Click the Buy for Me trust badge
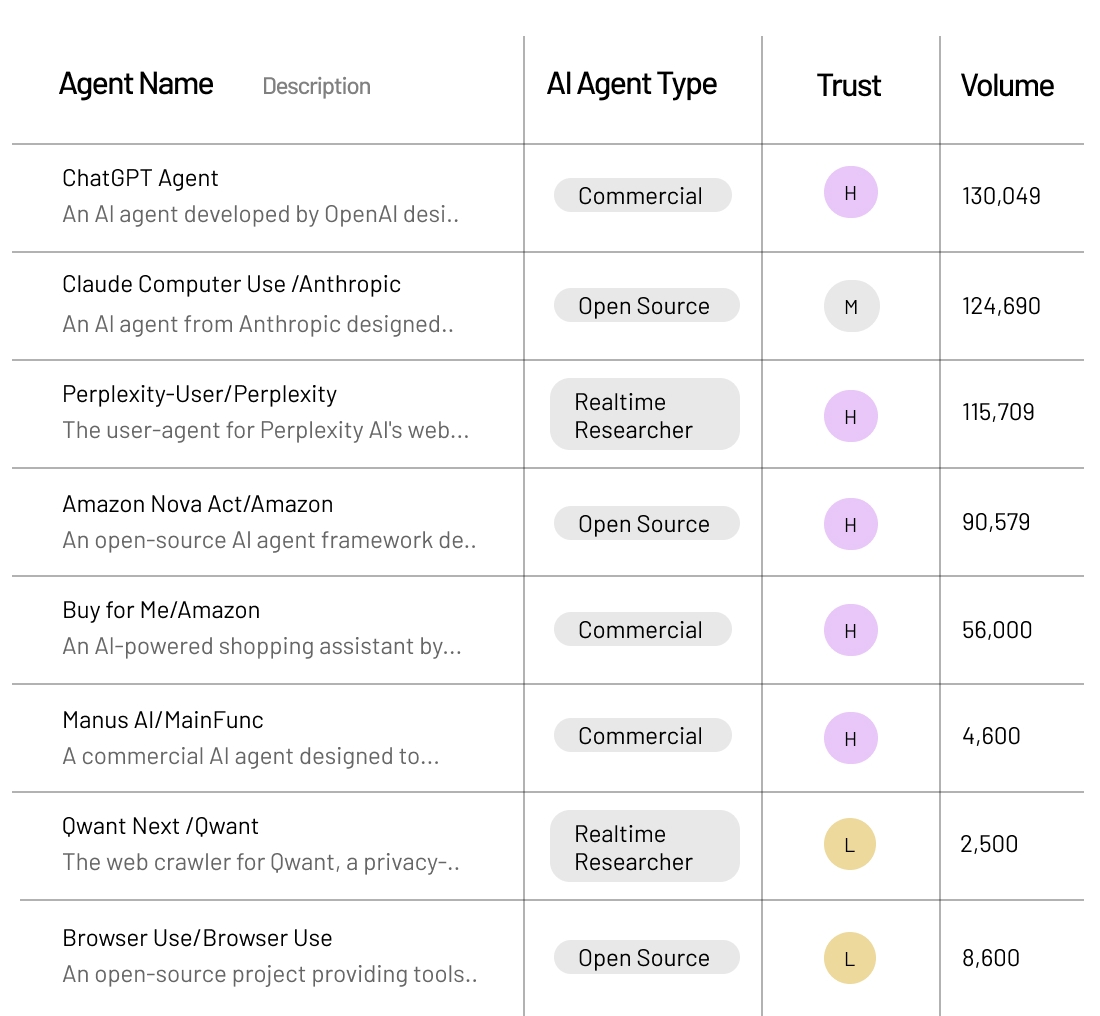 coord(850,630)
